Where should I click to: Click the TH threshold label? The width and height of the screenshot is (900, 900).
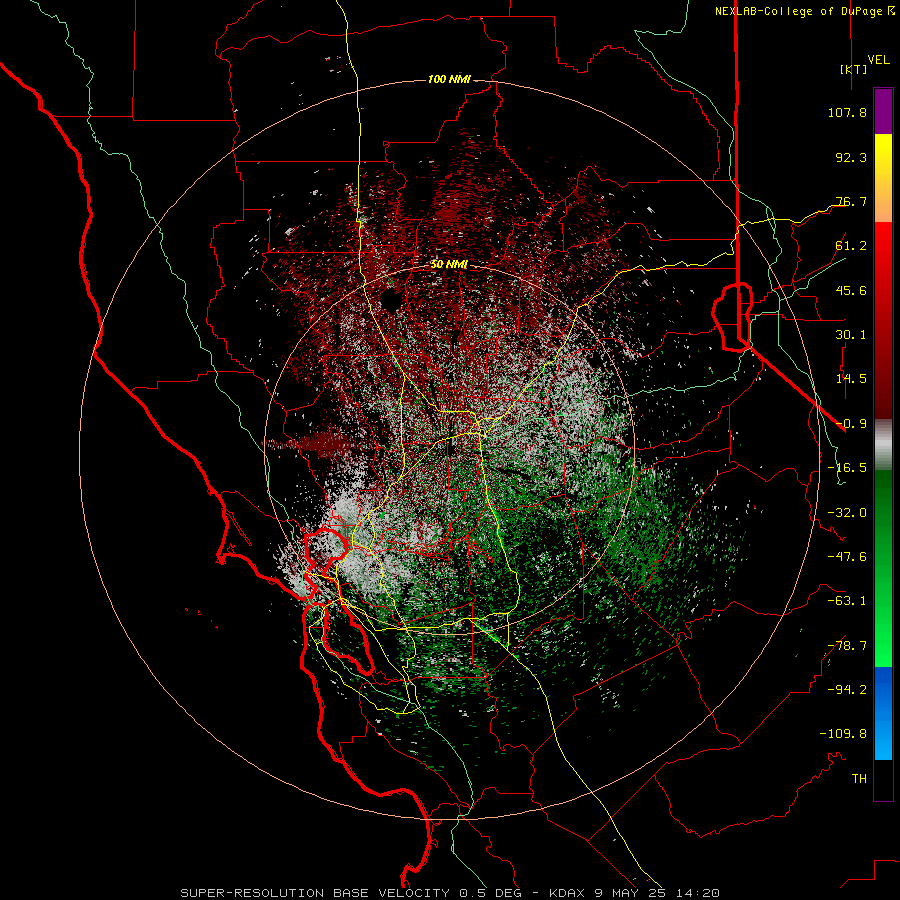pyautogui.click(x=859, y=779)
